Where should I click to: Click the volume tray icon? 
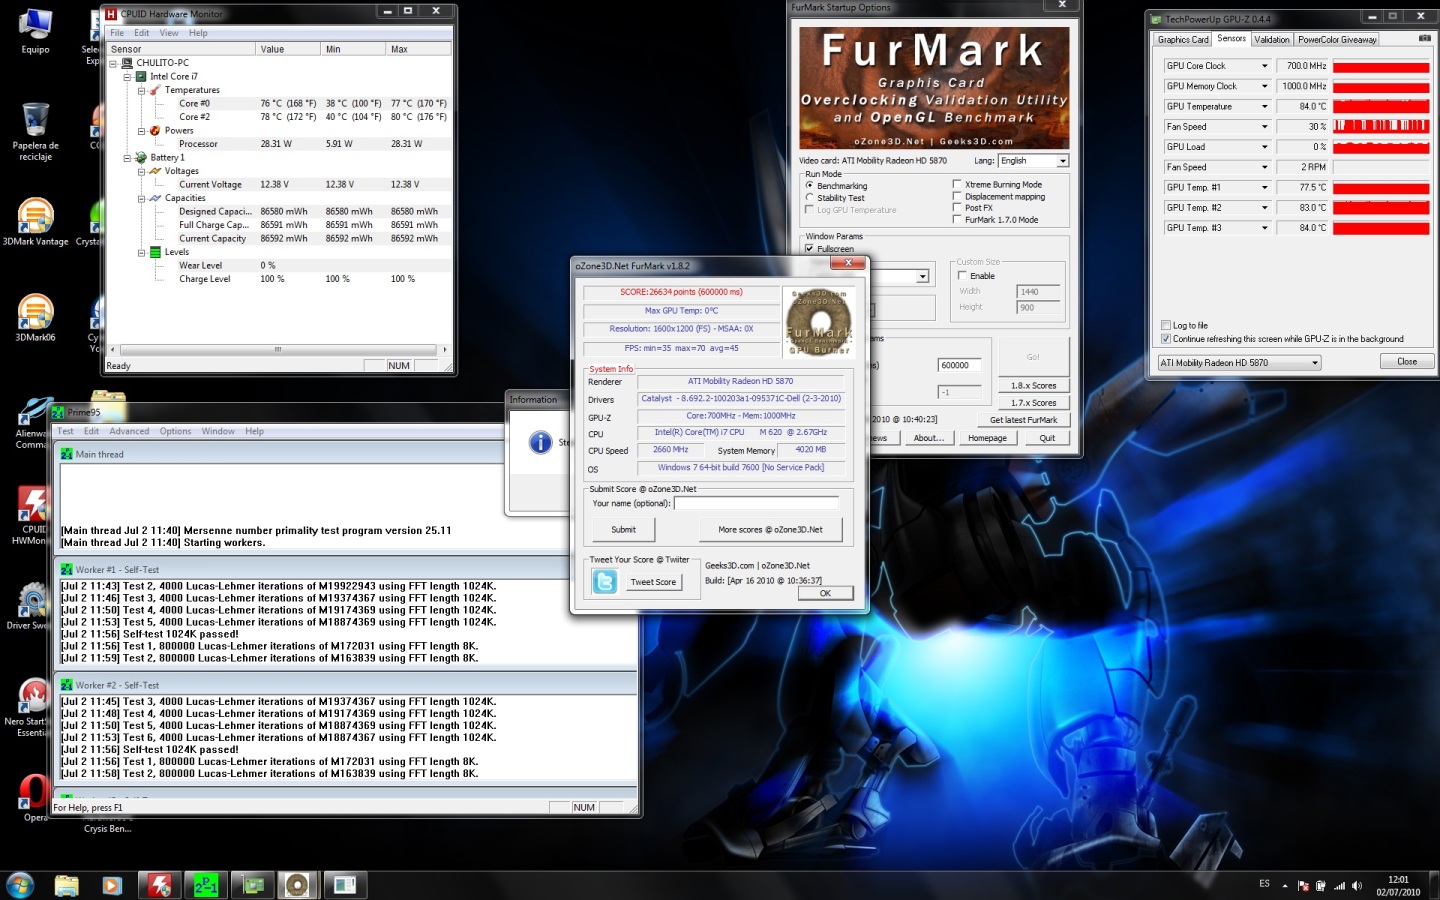click(1357, 886)
